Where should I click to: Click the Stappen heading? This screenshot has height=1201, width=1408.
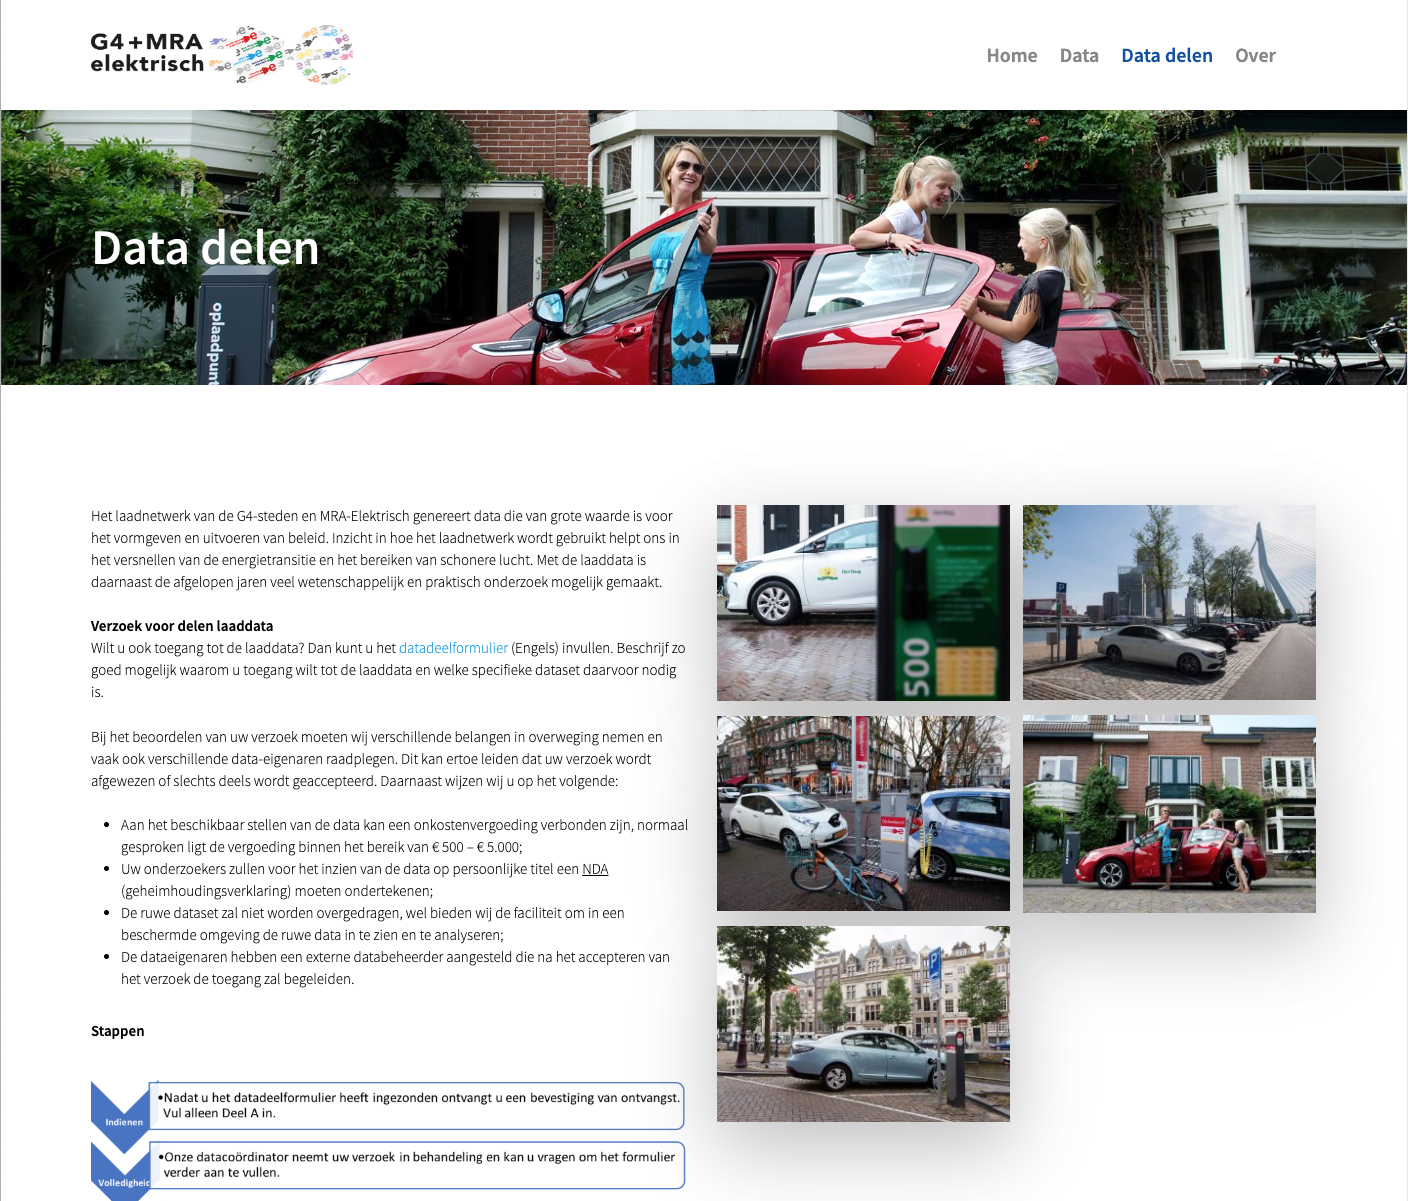[x=118, y=1031]
